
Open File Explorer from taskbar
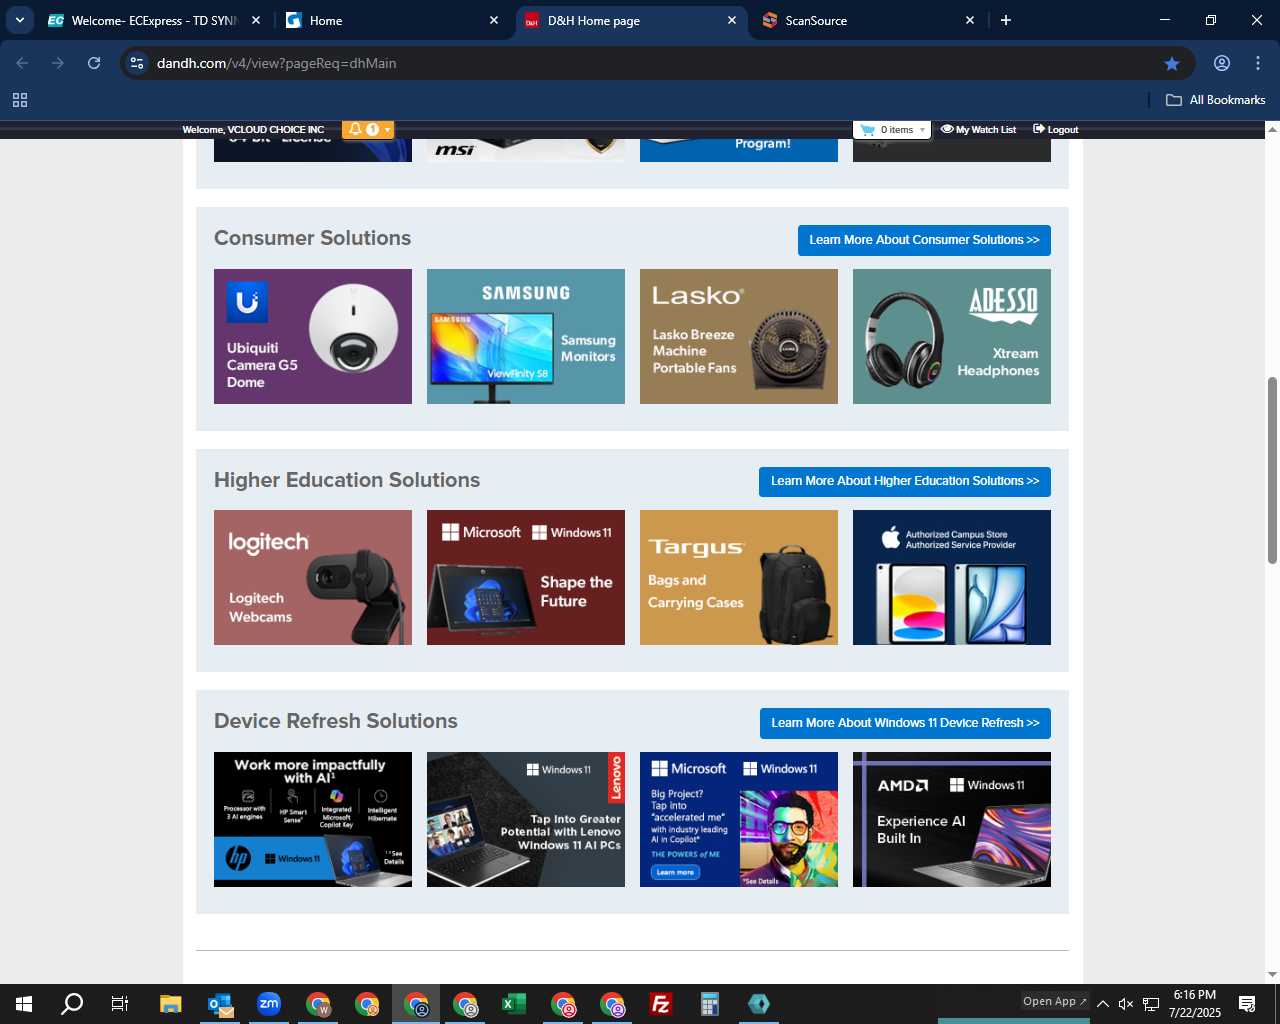171,1004
